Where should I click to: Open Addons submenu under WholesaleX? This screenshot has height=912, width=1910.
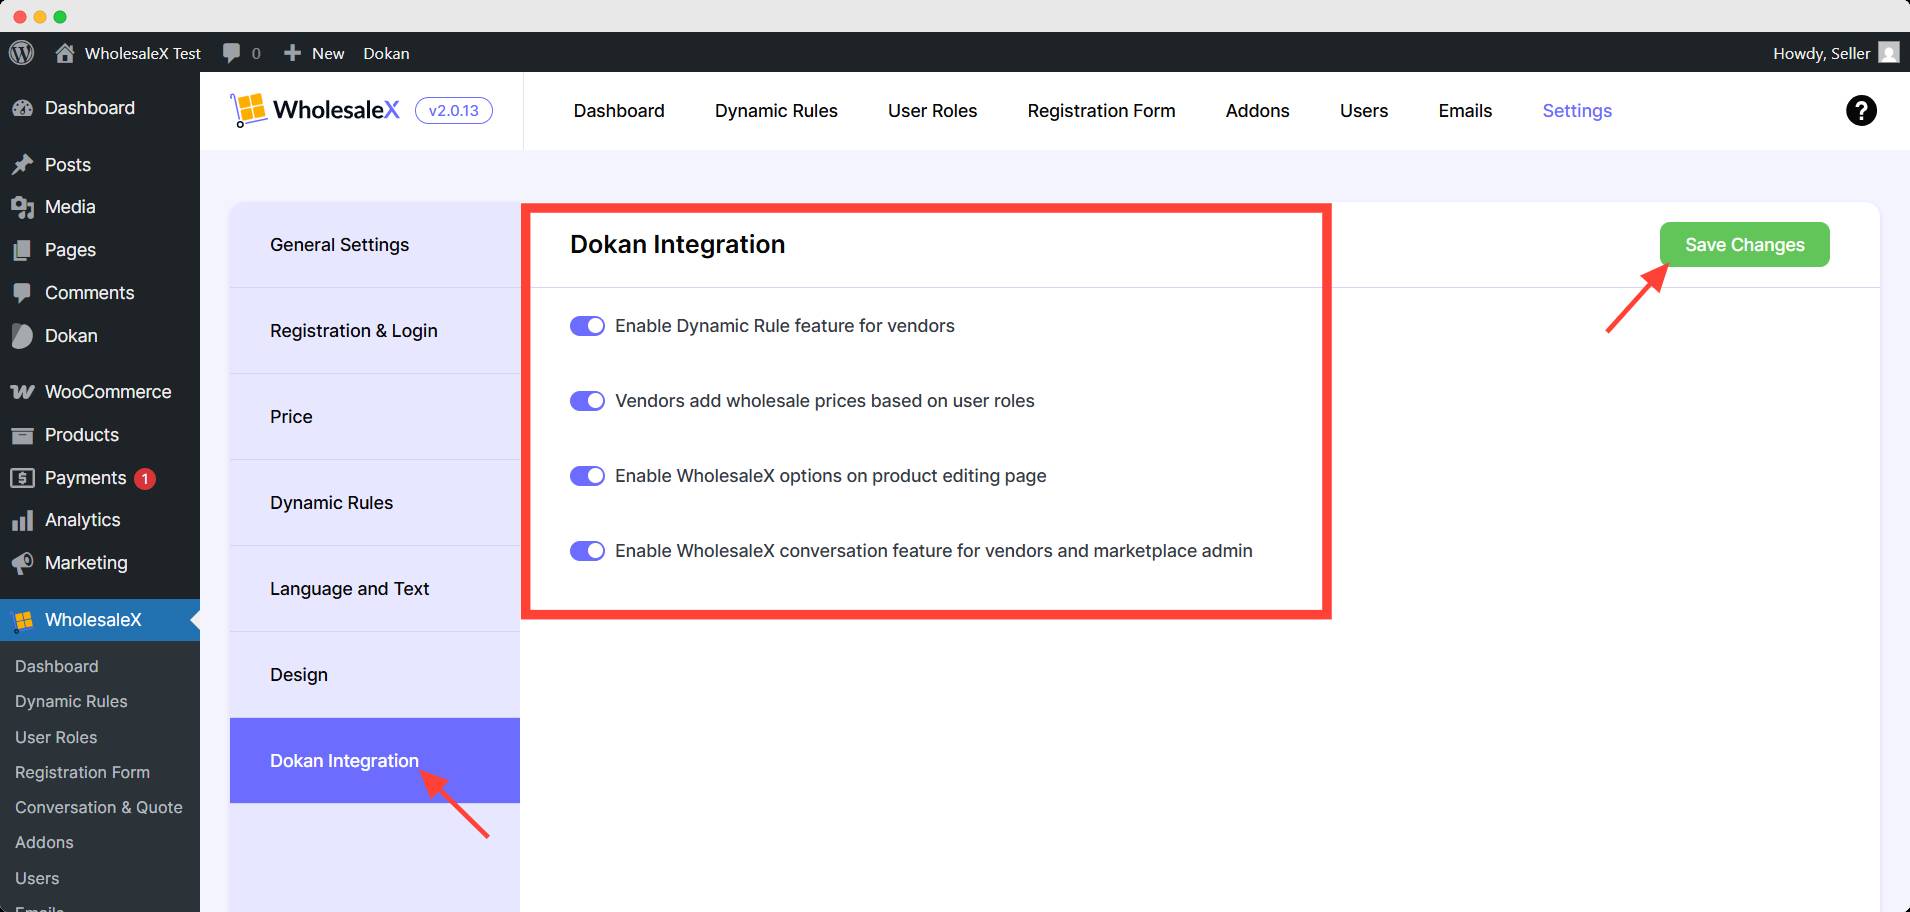coord(44,842)
